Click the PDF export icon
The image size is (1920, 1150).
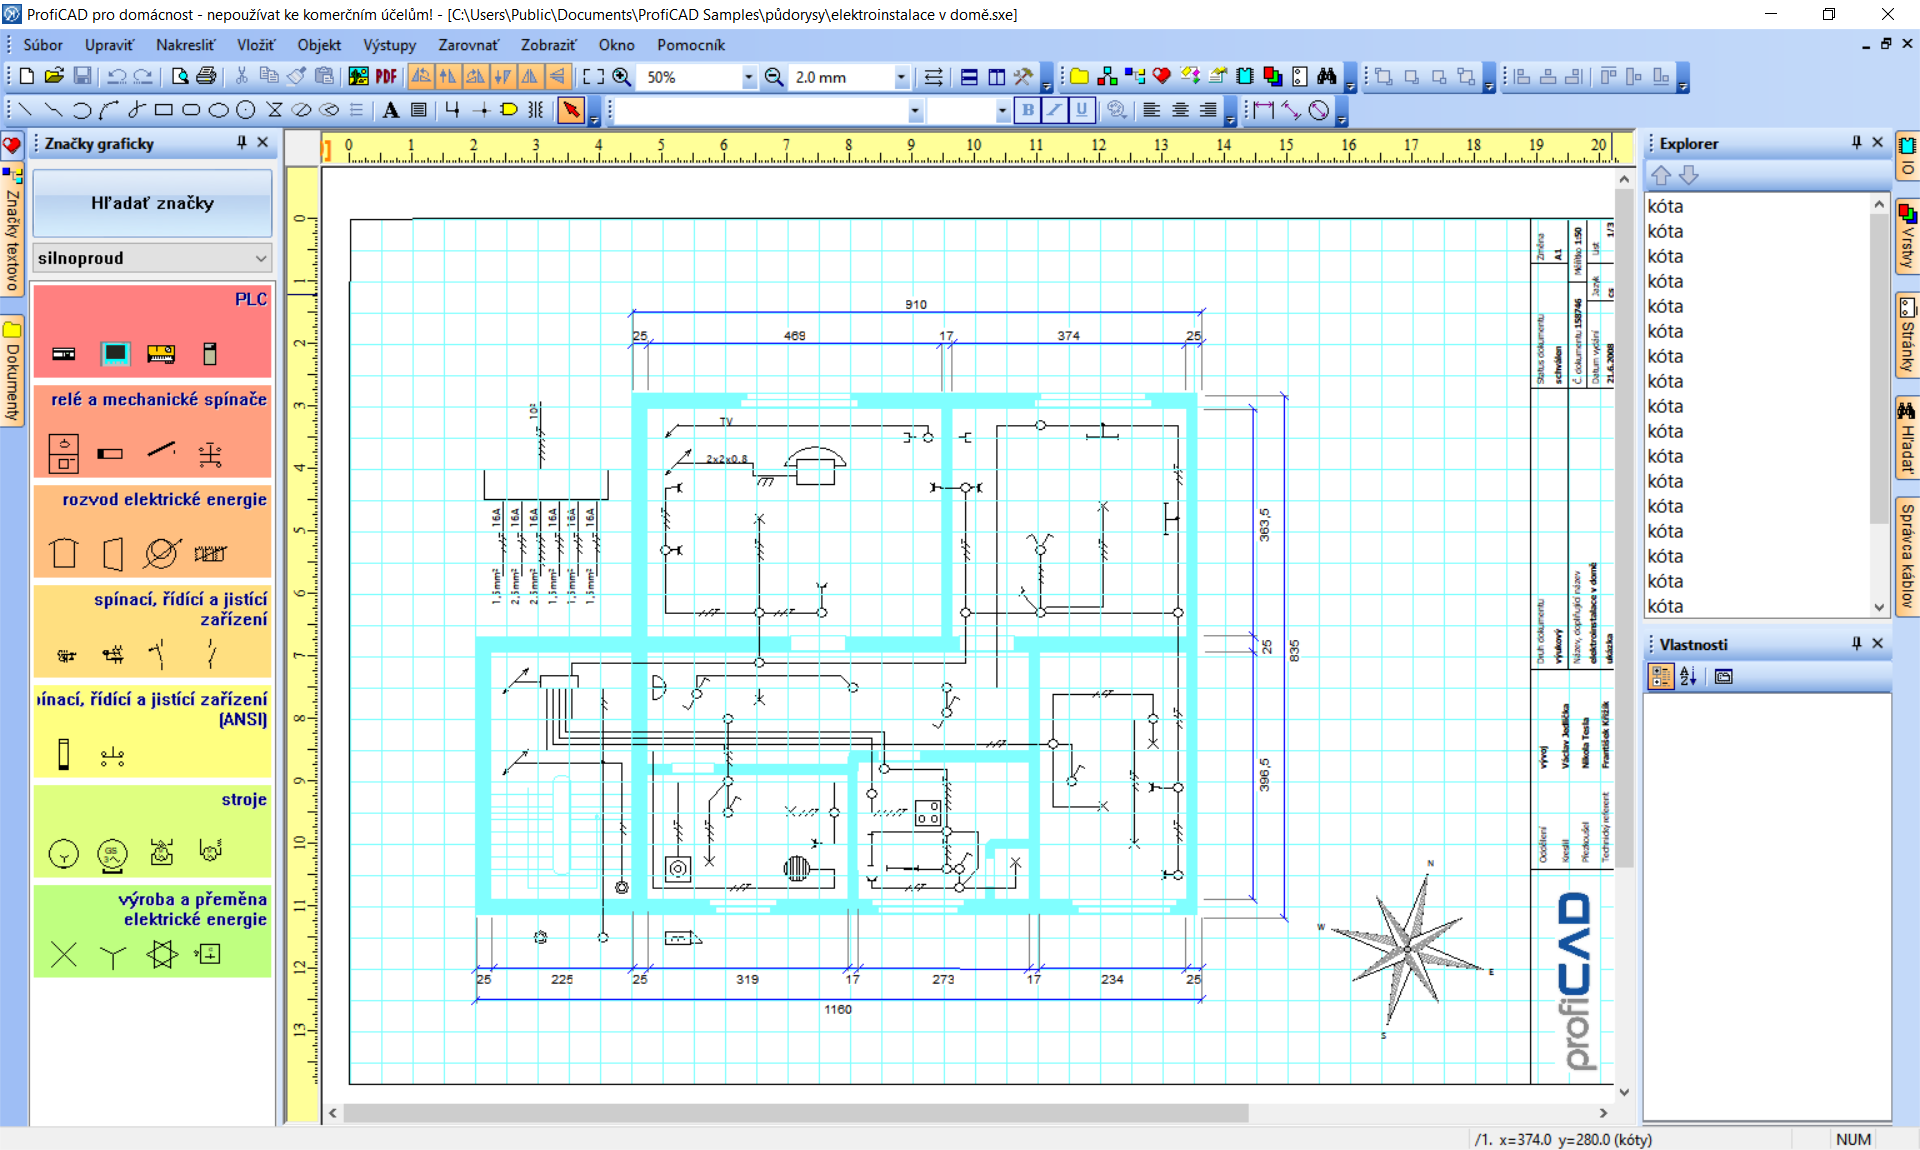tap(386, 77)
